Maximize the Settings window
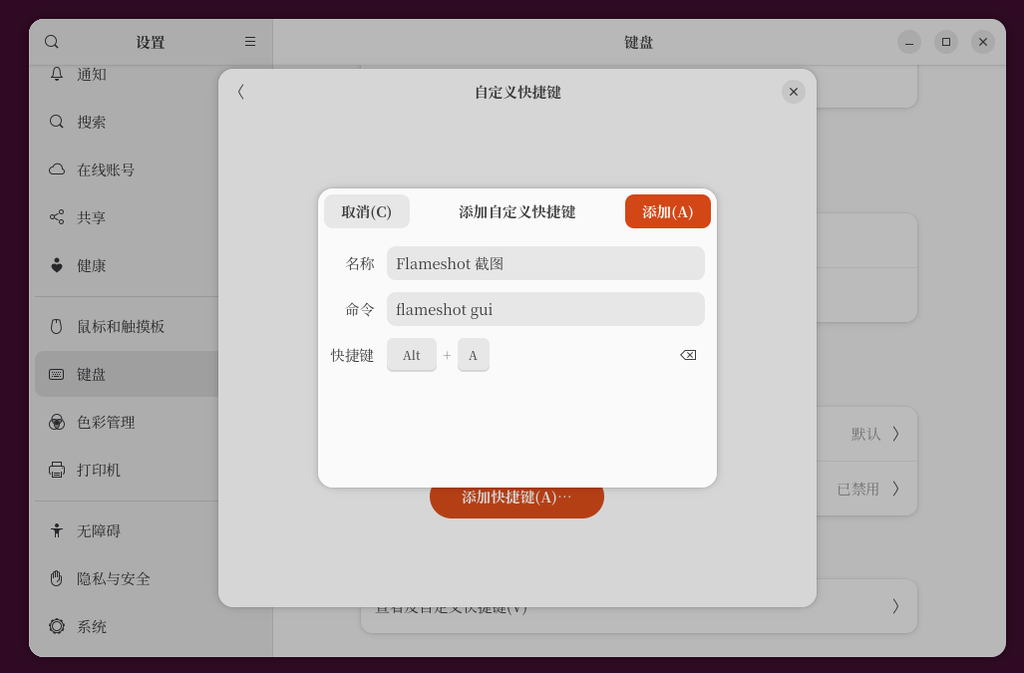The image size is (1024, 673). coord(946,42)
